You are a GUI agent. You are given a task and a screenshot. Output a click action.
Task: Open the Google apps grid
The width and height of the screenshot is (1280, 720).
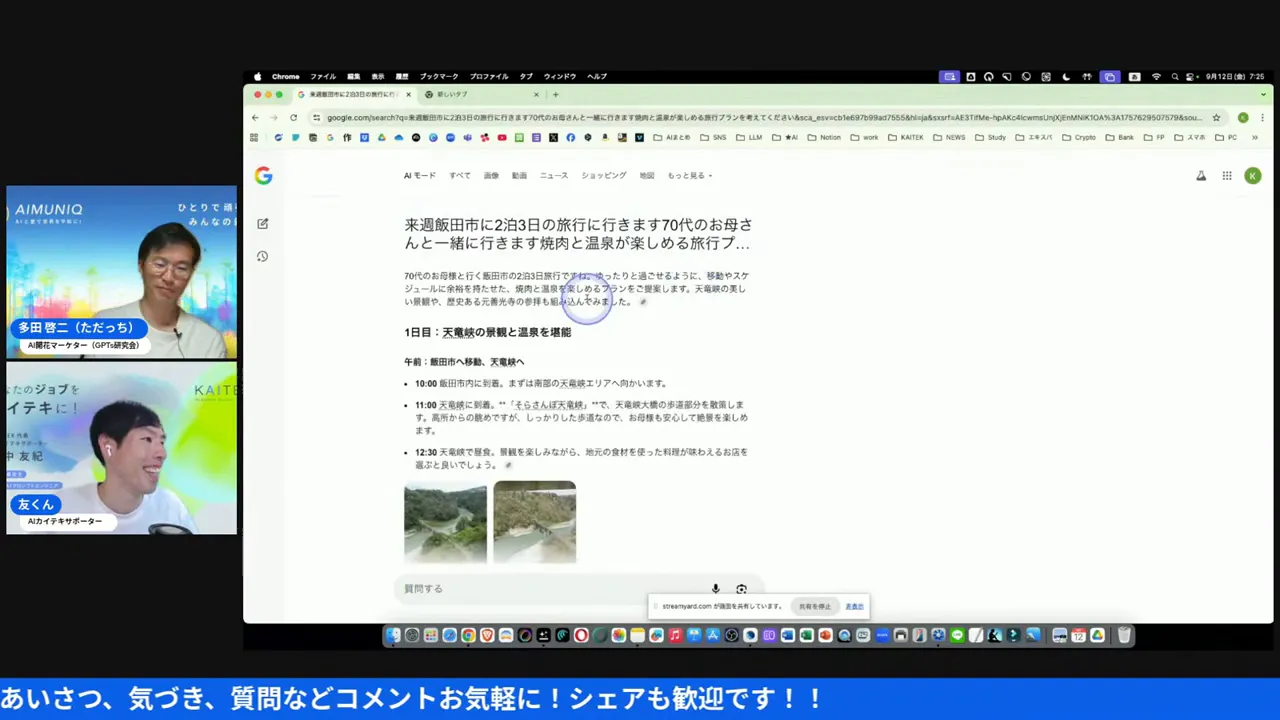click(x=1227, y=176)
